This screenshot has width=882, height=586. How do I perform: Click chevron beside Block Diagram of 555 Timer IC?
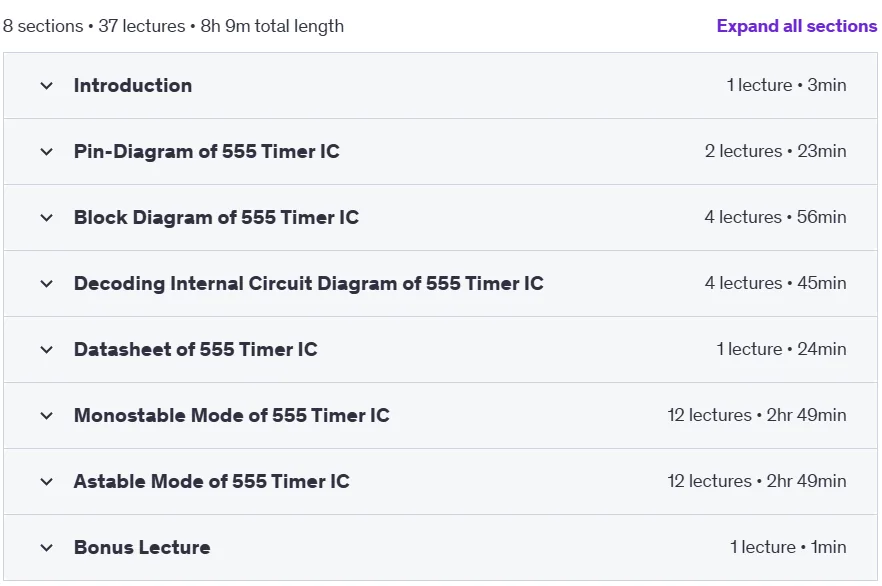click(x=47, y=218)
